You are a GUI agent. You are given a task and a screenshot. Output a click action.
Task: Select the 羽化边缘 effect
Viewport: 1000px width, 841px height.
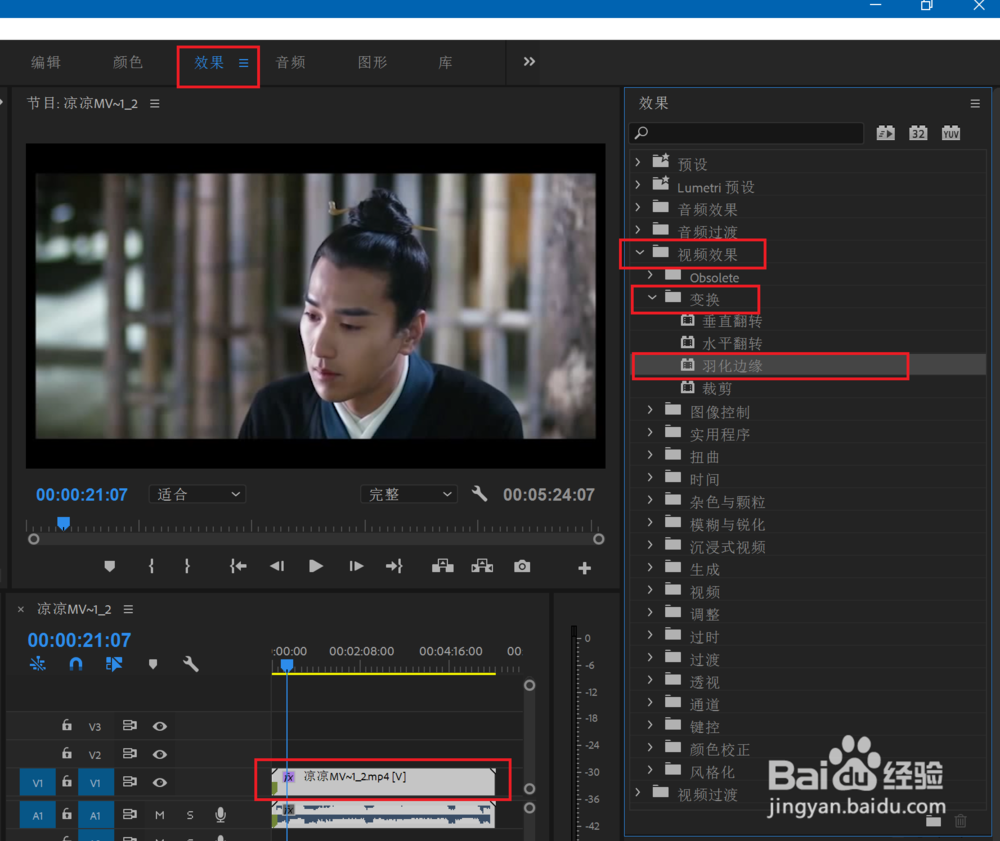732,366
